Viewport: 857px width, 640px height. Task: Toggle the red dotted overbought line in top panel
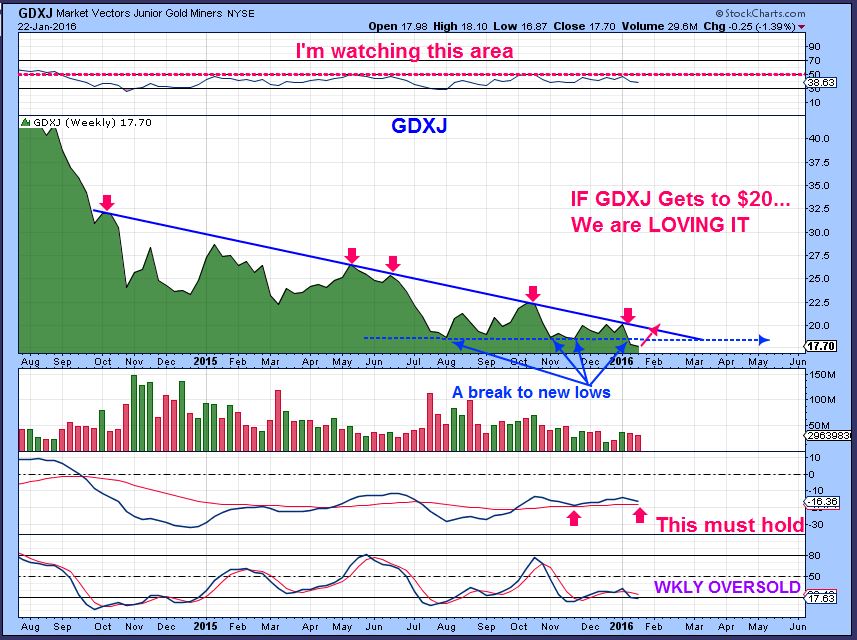tap(400, 77)
